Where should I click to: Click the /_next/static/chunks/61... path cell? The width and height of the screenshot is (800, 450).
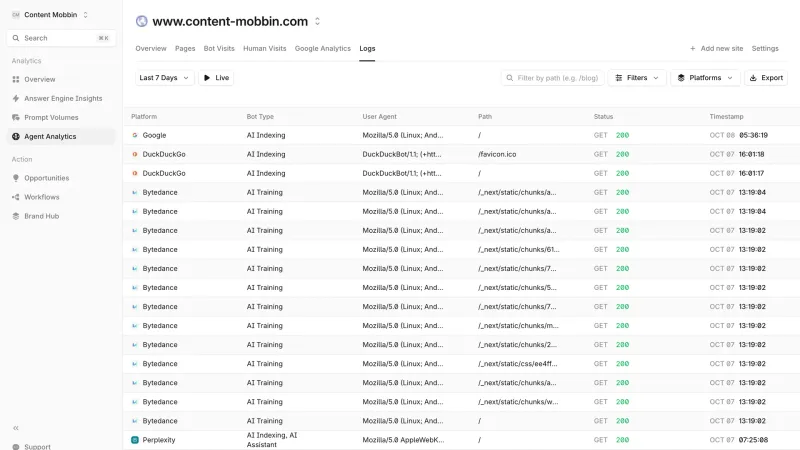click(x=518, y=249)
